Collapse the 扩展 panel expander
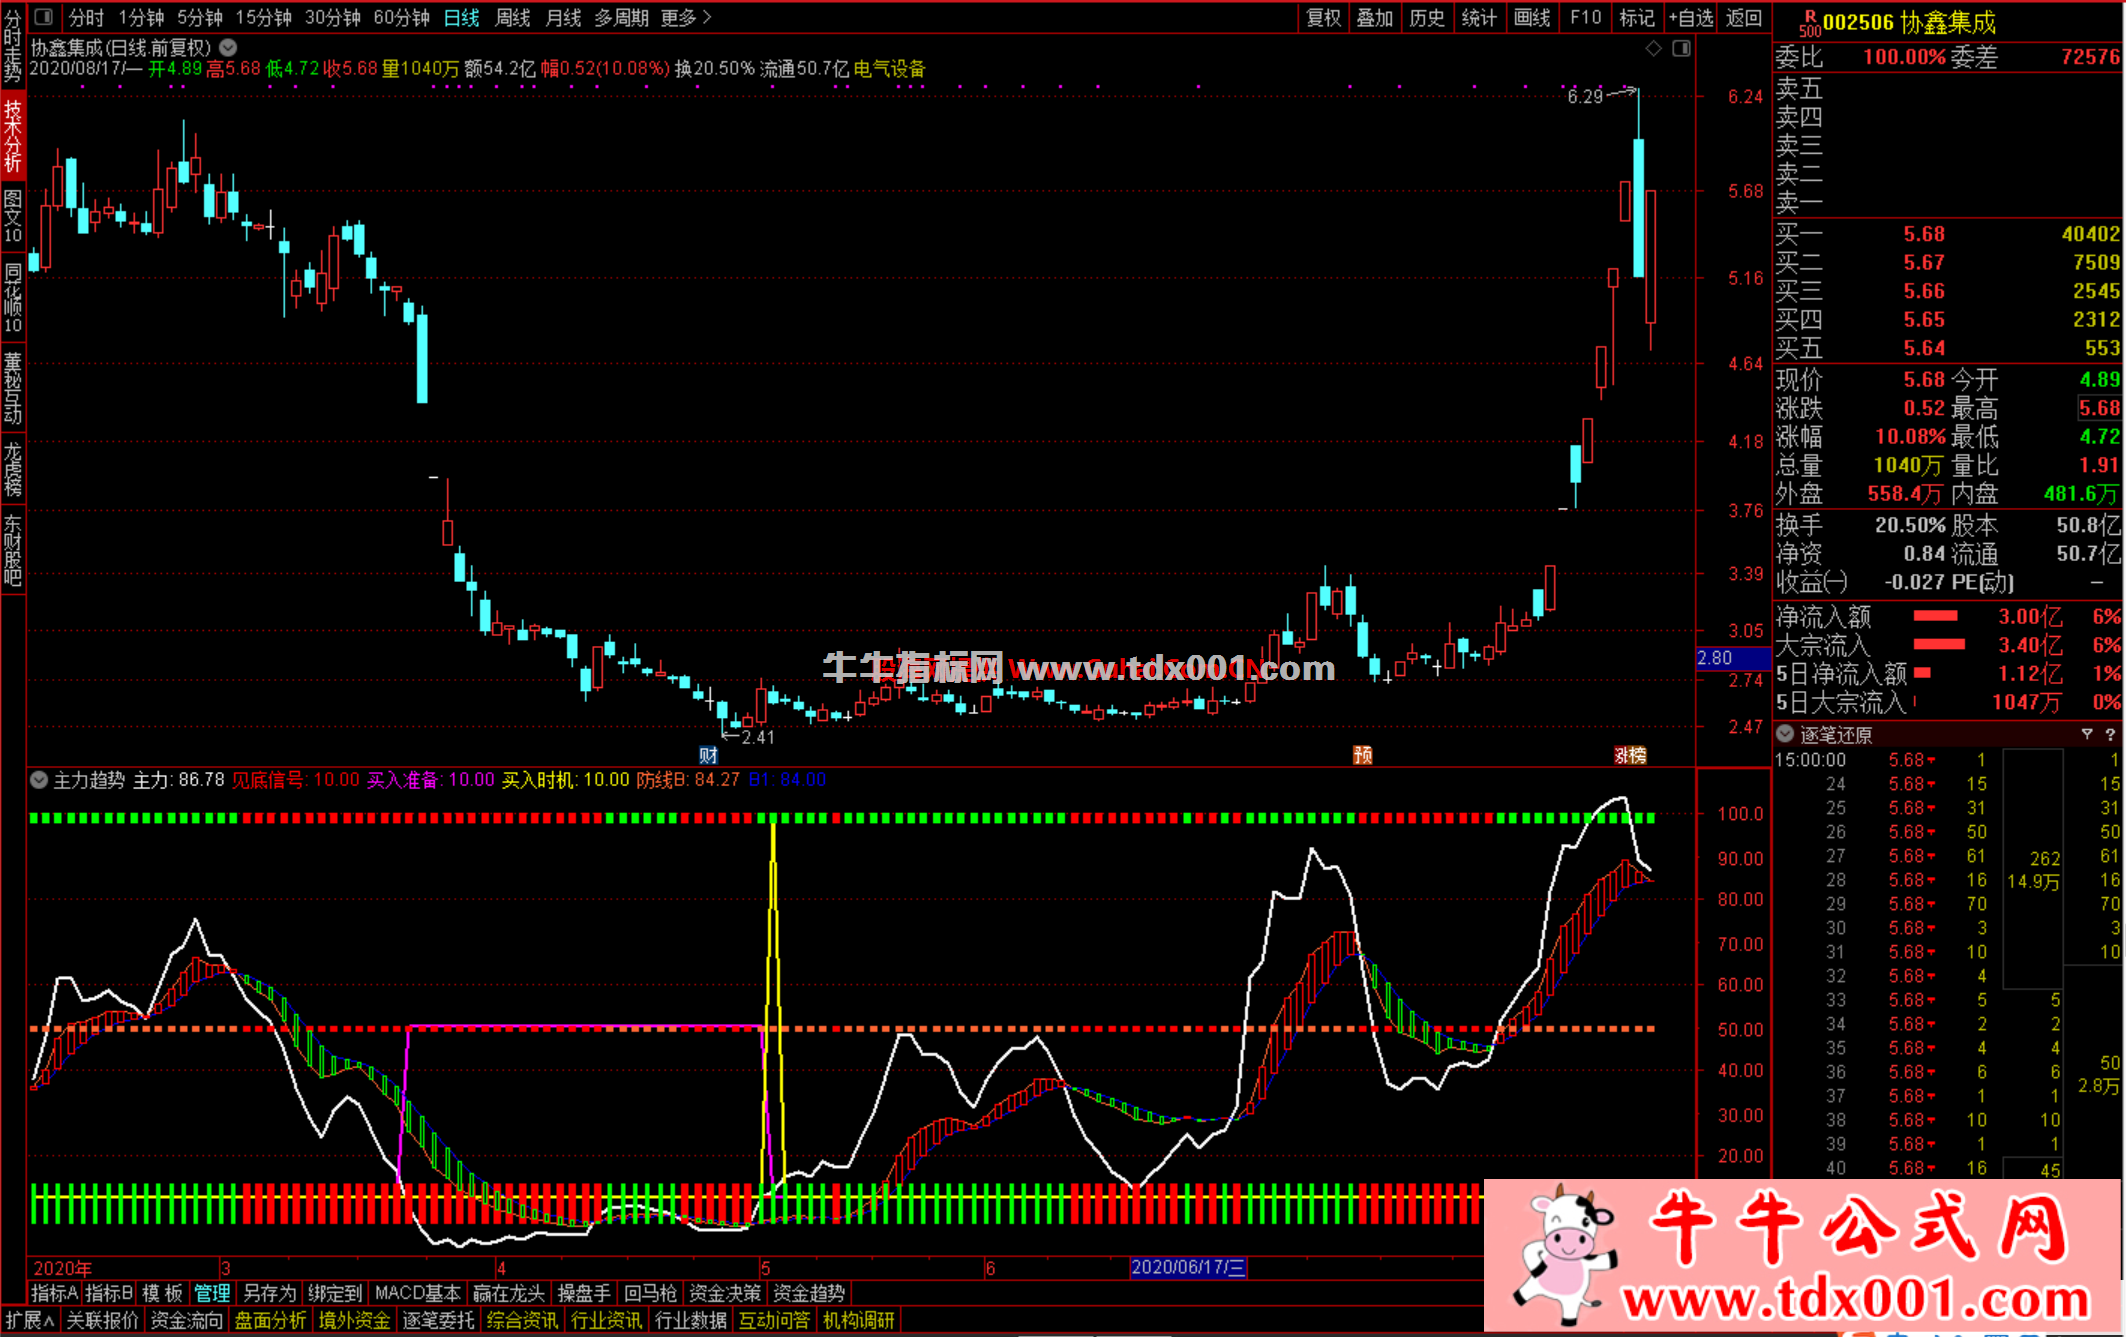 coord(29,1320)
